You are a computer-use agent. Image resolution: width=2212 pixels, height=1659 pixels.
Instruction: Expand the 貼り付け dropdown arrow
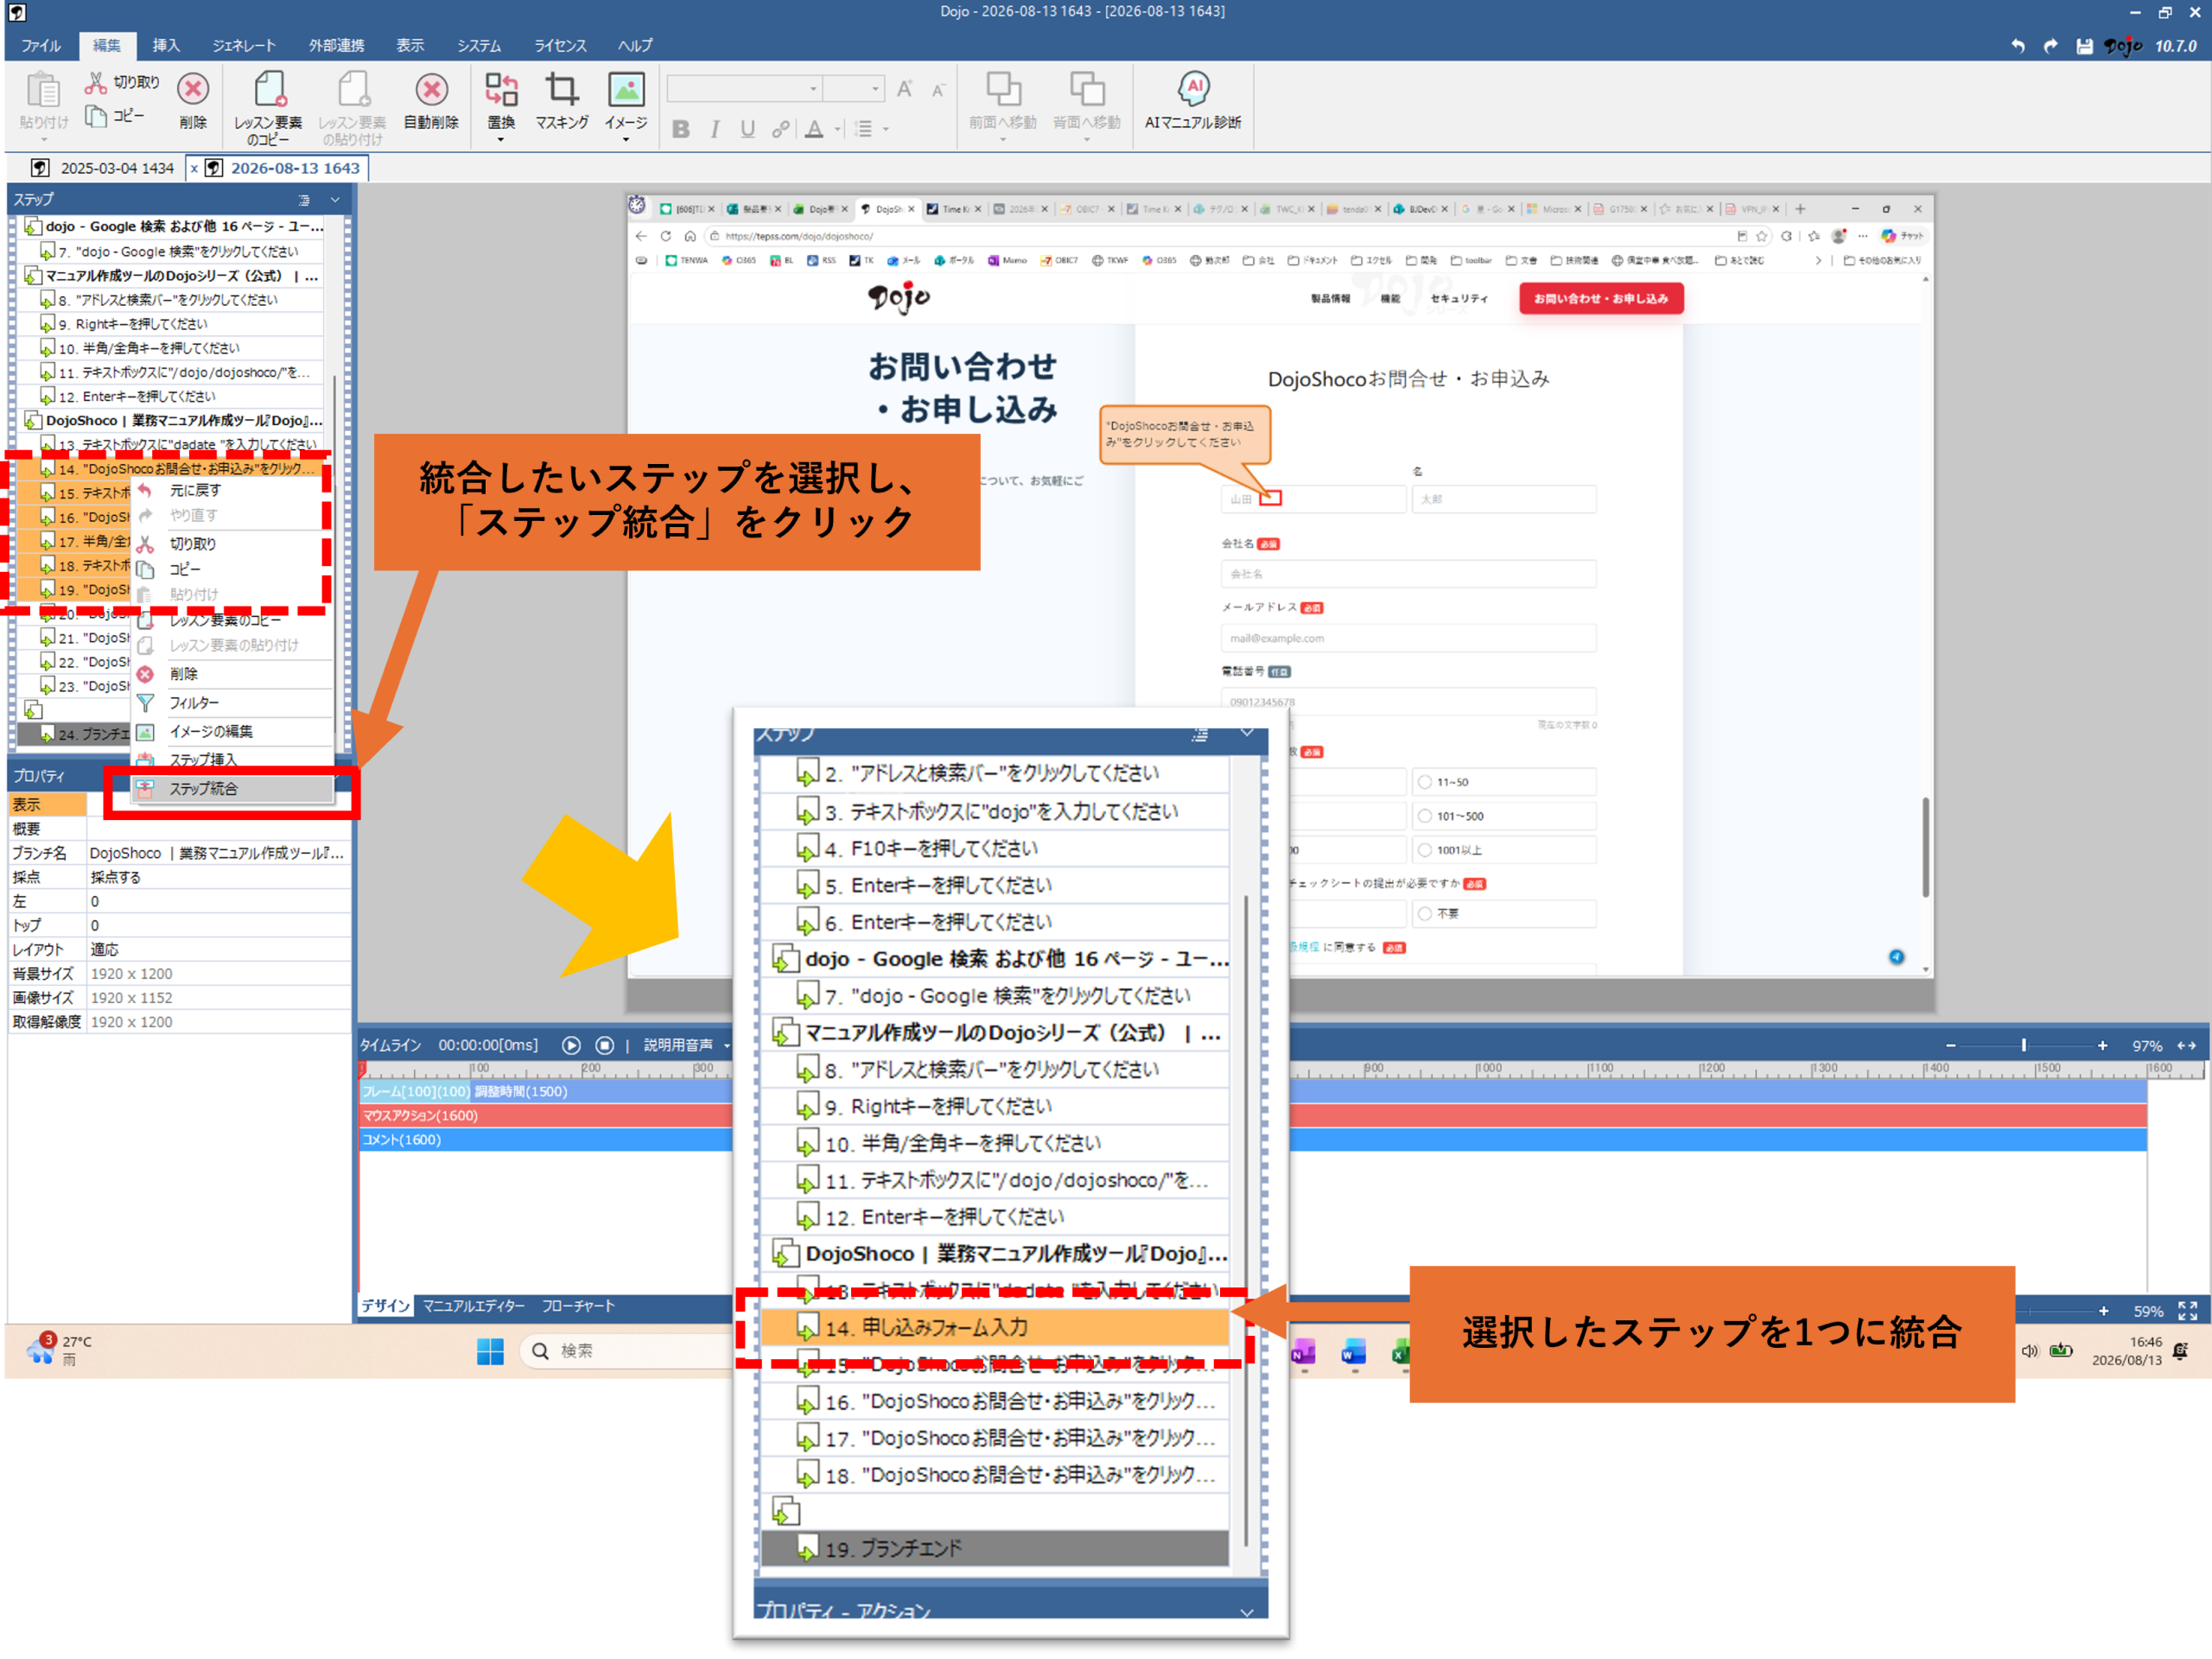[44, 140]
